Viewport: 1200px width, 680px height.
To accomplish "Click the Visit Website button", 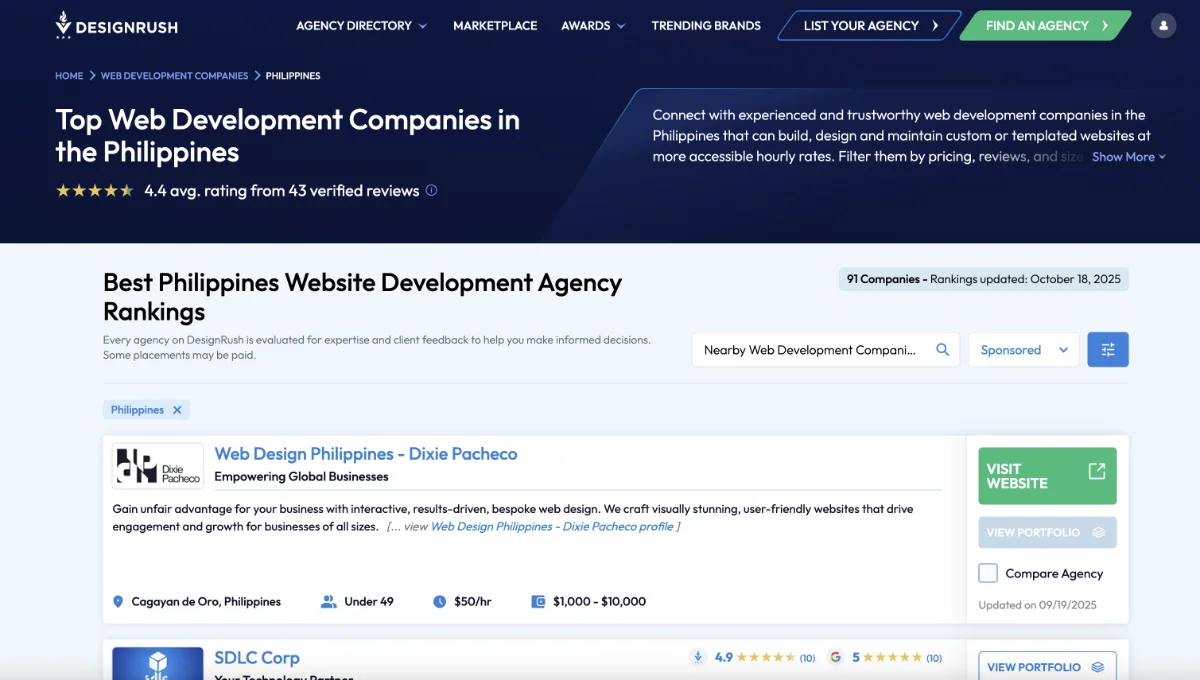I will coord(1046,475).
